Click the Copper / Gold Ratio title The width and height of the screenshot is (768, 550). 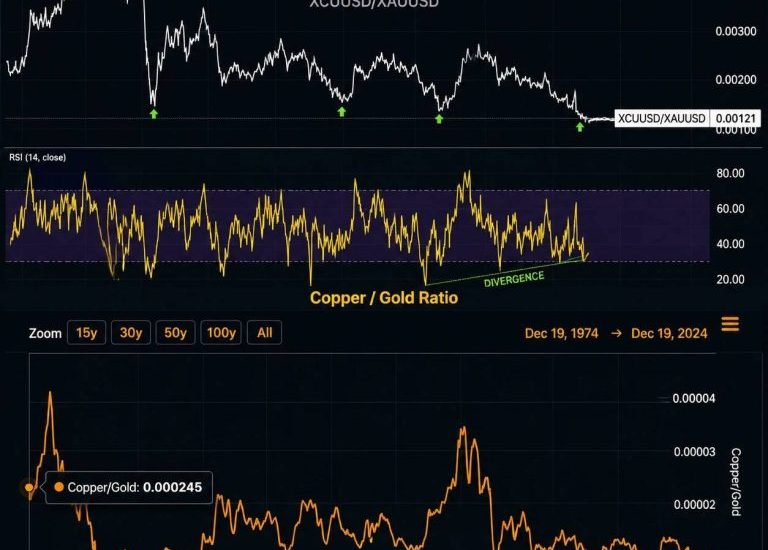(x=384, y=298)
